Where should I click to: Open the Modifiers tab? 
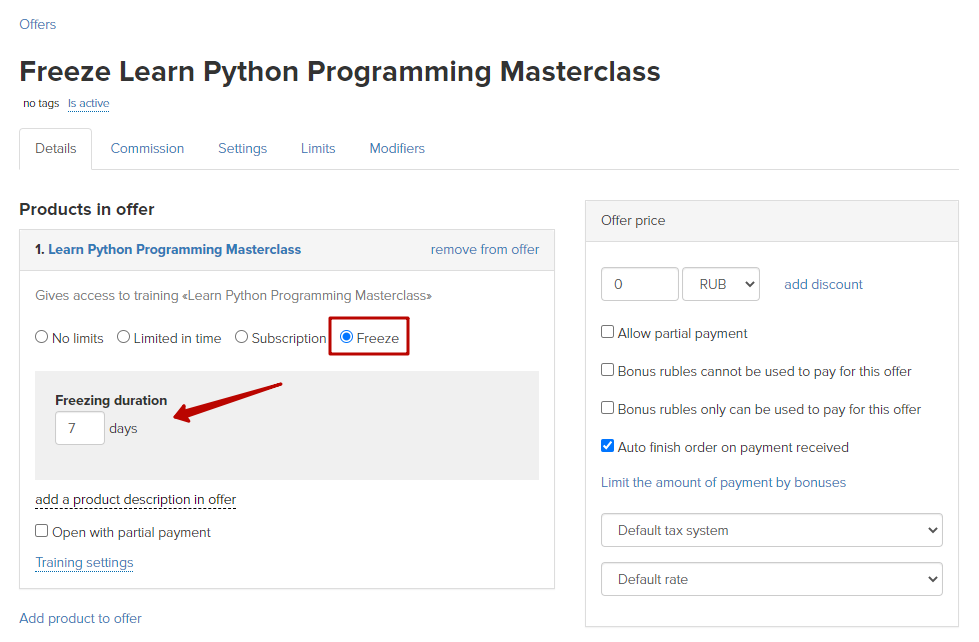[397, 149]
